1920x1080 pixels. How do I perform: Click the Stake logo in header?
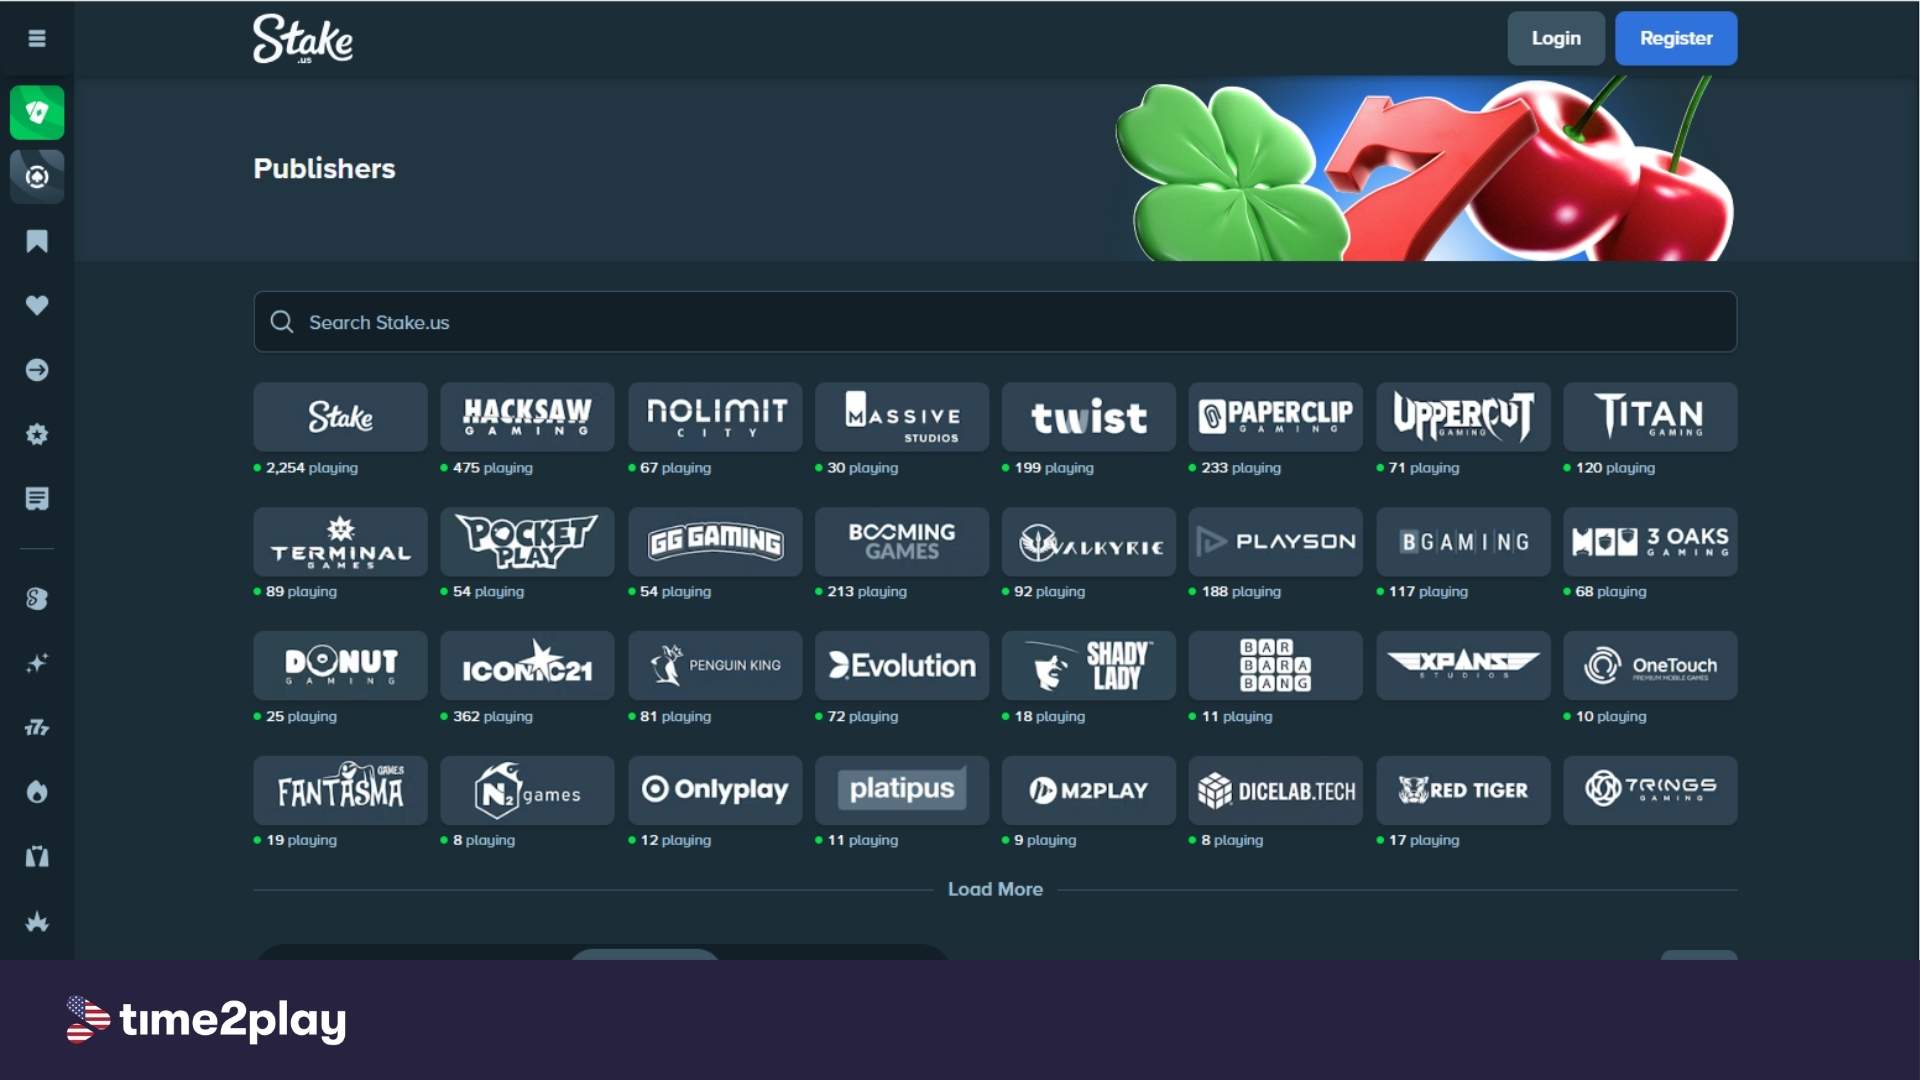(x=303, y=39)
